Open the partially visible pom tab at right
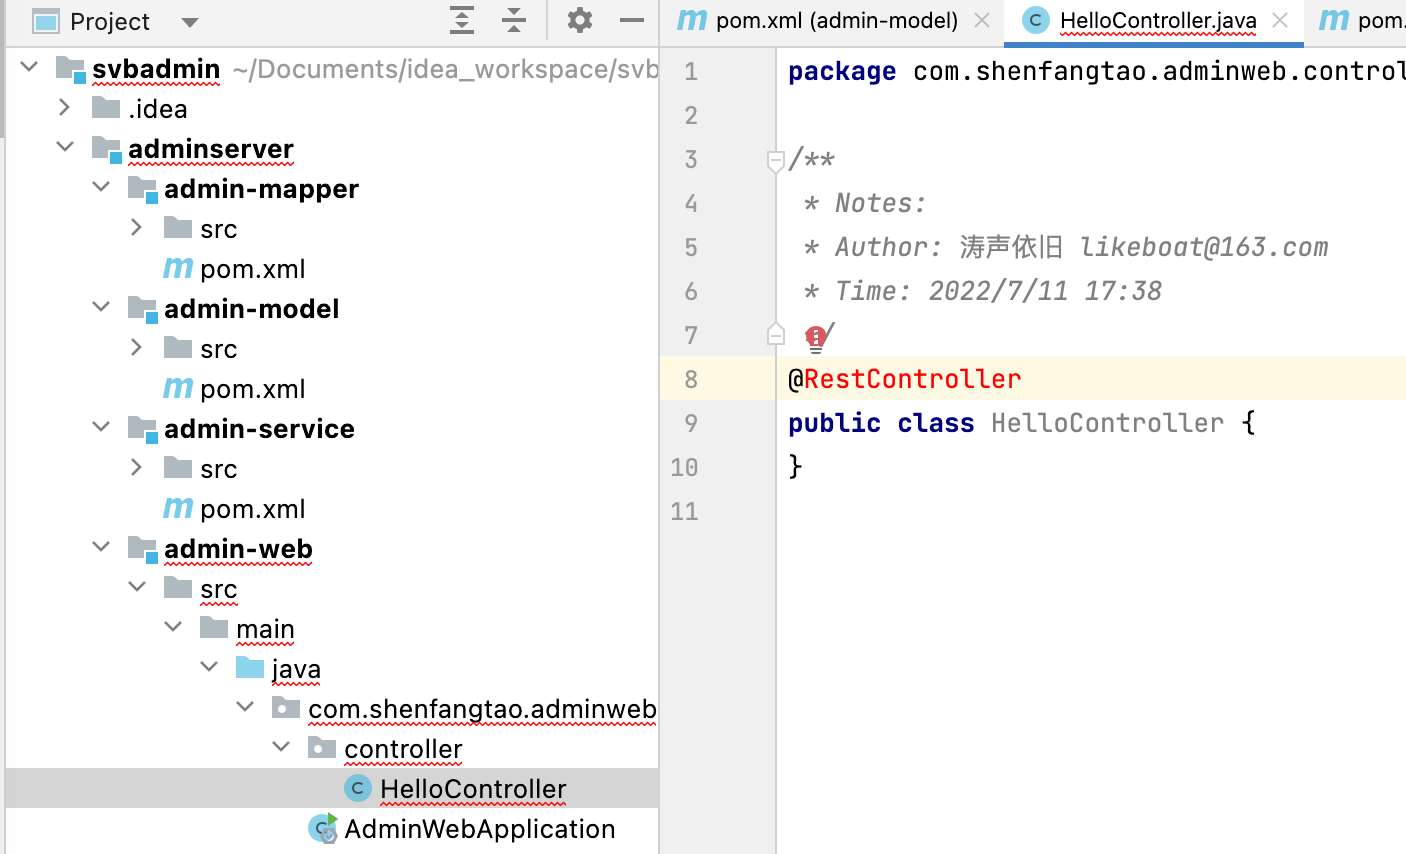The image size is (1406, 854). point(1362,21)
